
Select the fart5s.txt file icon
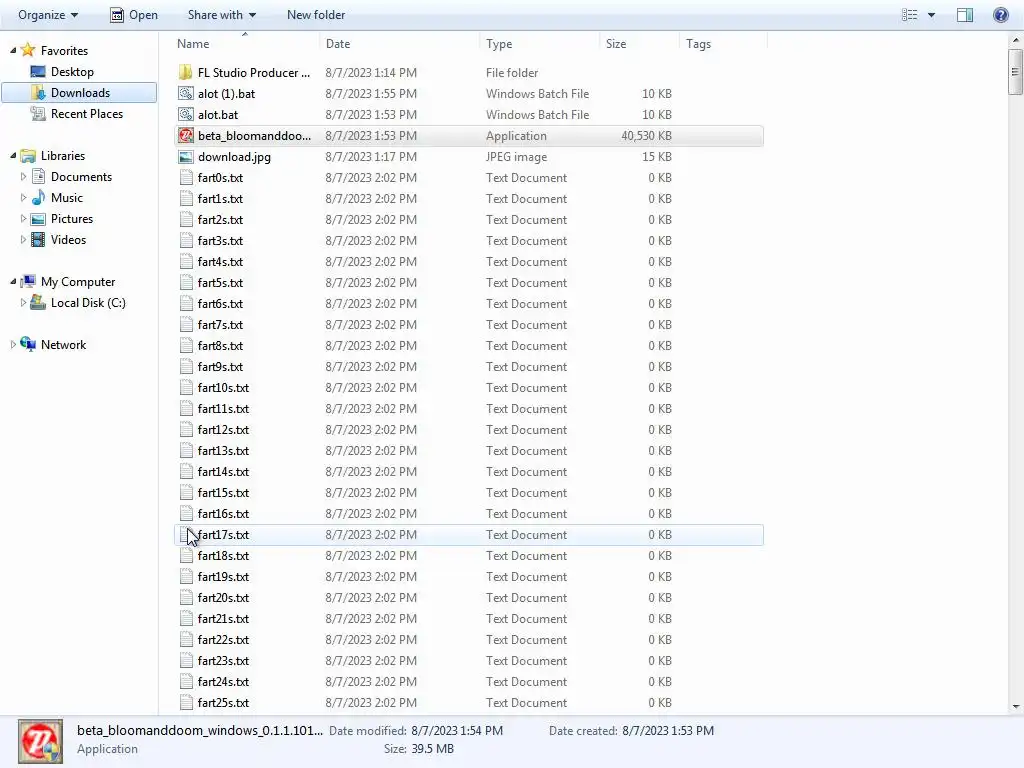pyautogui.click(x=185, y=283)
